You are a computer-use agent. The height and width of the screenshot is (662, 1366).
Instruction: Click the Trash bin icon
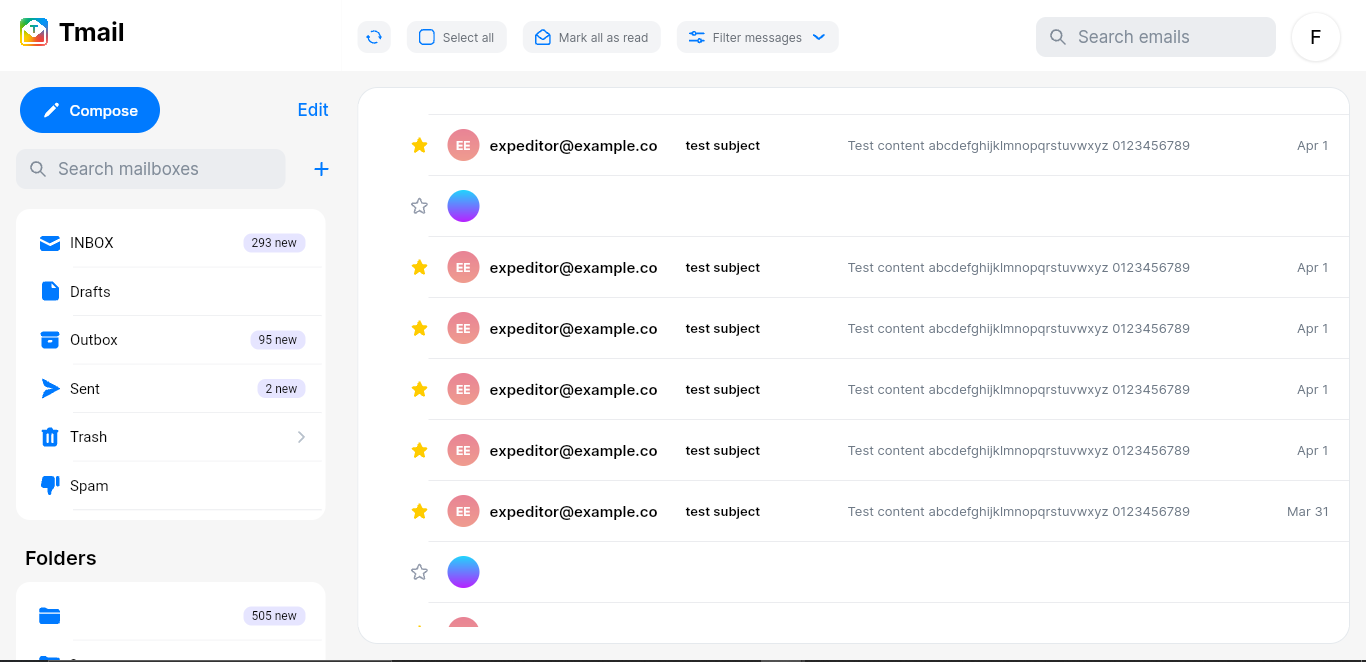(50, 437)
